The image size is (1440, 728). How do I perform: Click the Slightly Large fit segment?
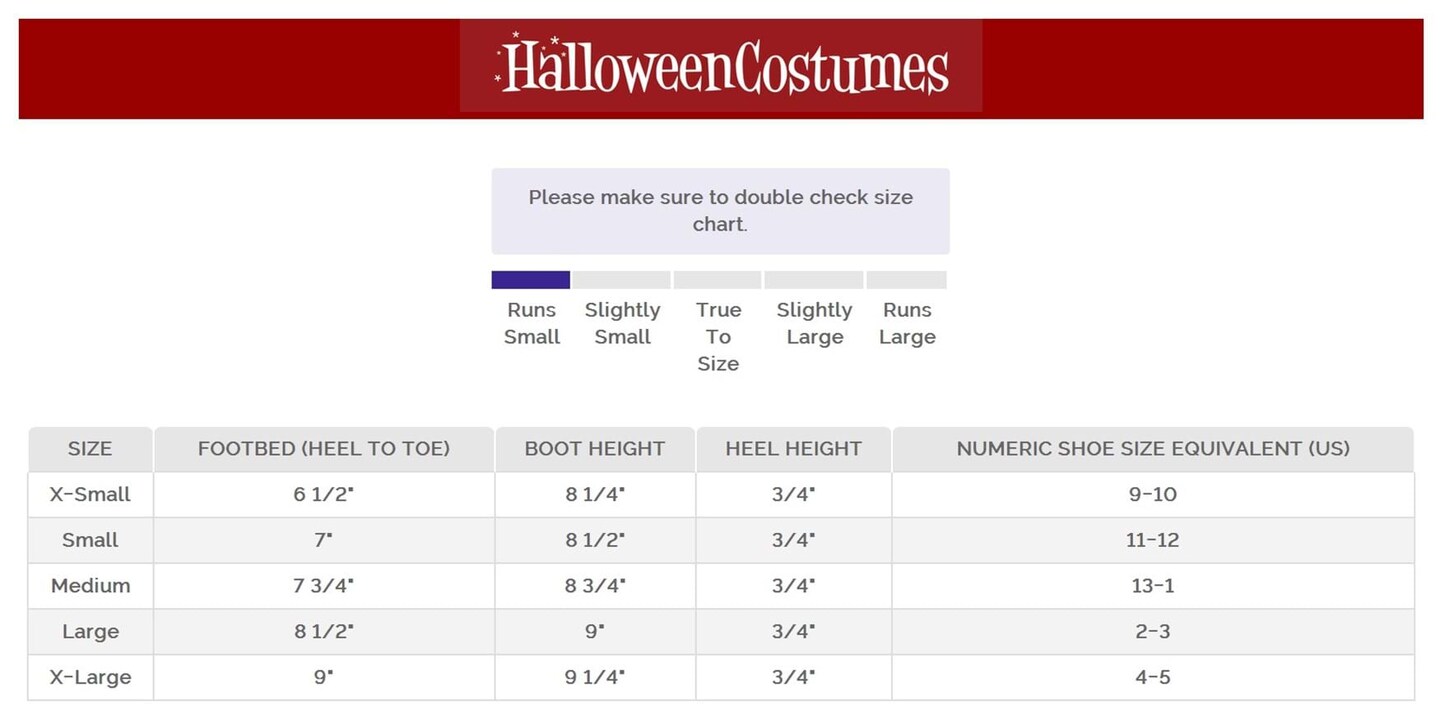point(814,280)
